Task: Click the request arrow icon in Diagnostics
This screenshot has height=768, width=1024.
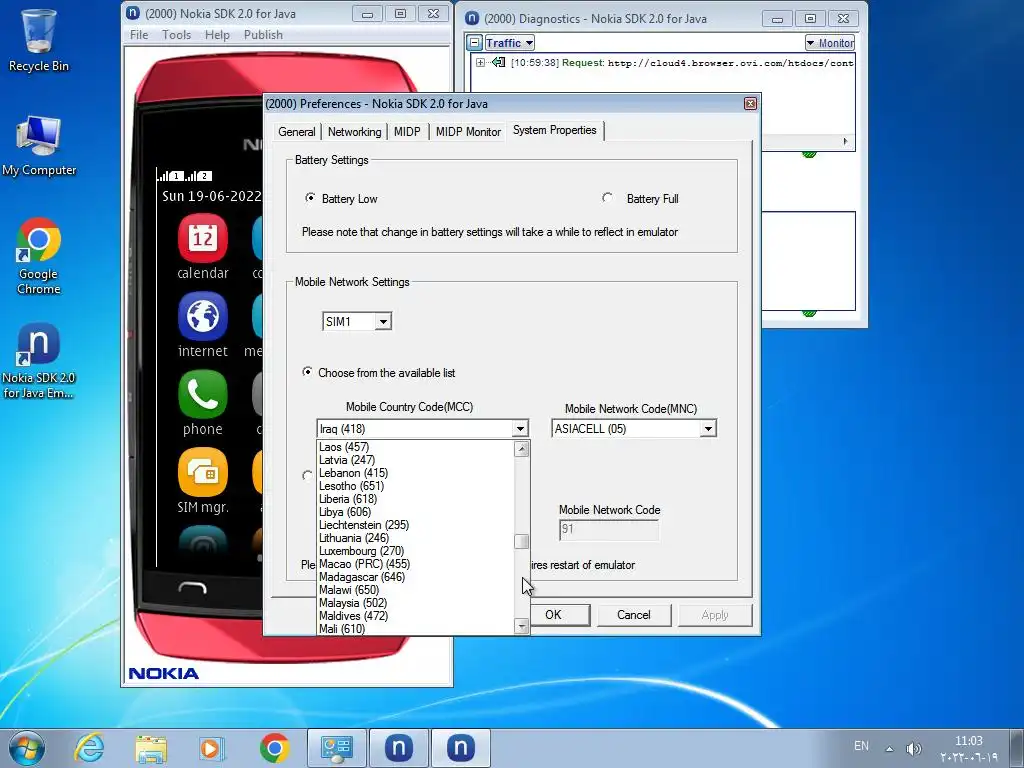Action: pos(499,63)
